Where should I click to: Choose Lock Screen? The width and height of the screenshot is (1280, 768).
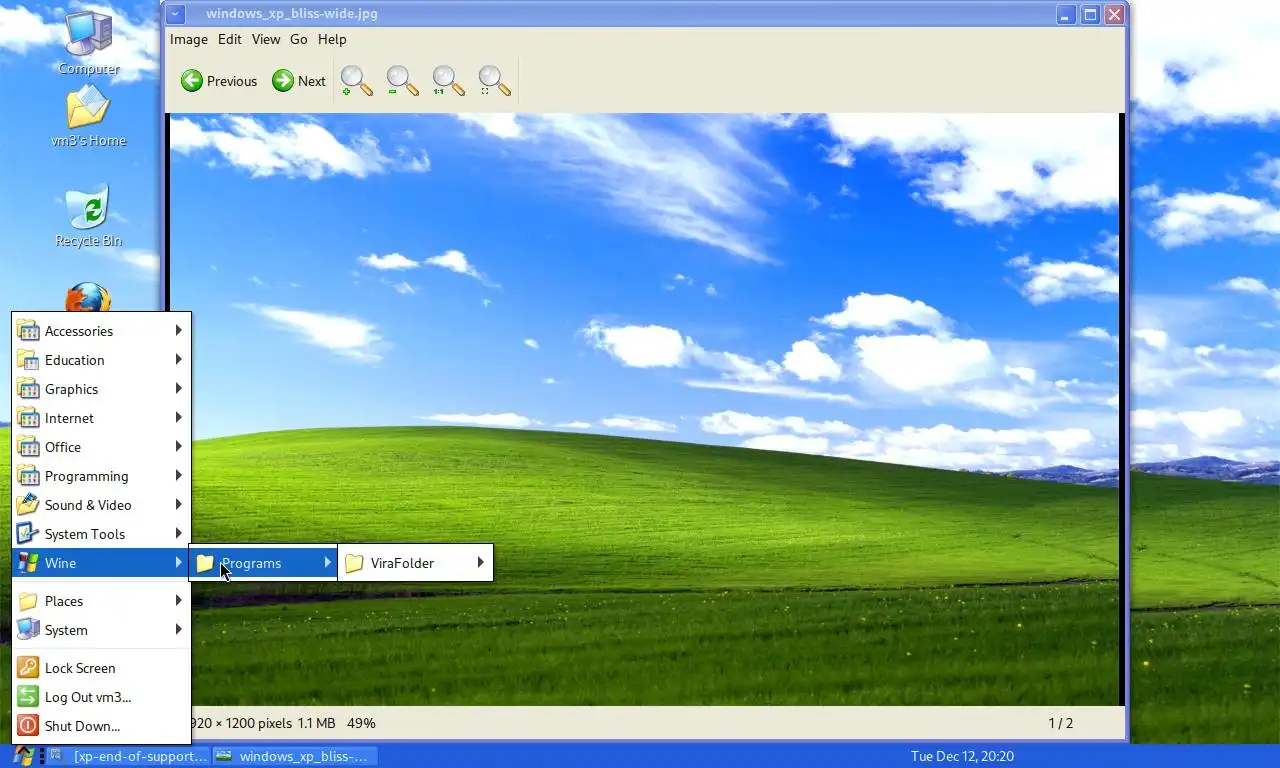(101, 668)
